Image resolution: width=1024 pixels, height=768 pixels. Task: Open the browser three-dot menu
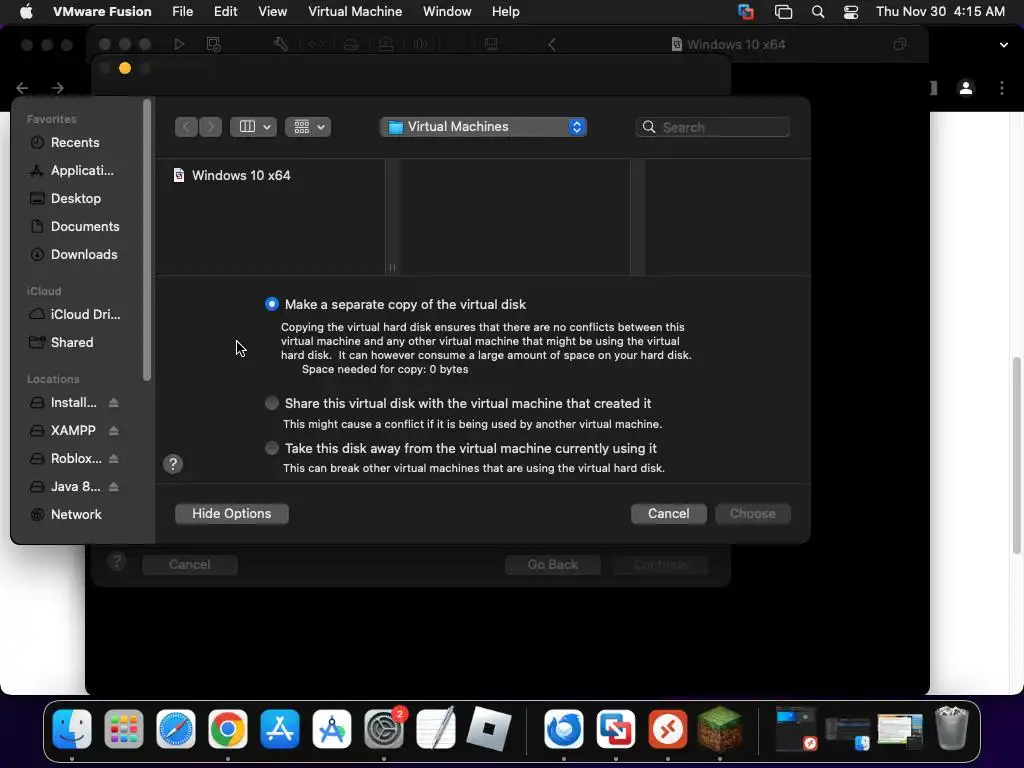1002,88
